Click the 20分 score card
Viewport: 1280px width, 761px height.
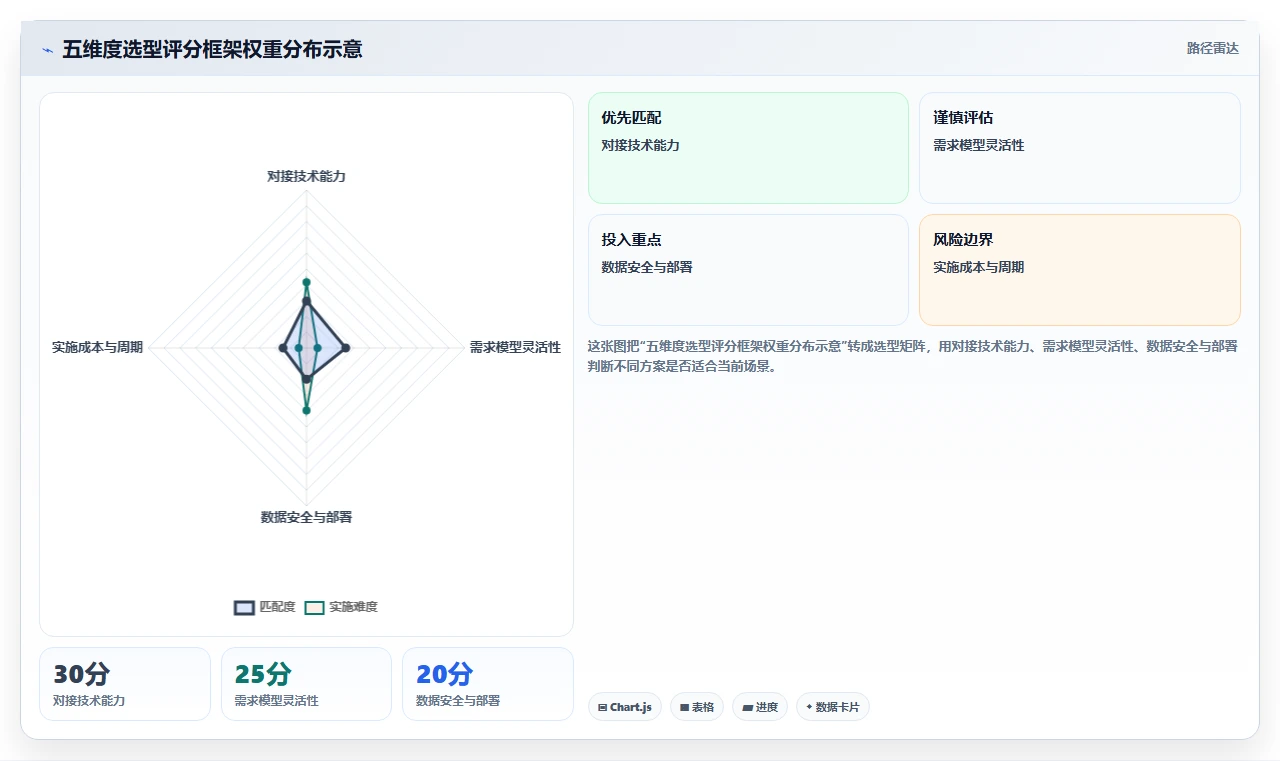(488, 684)
